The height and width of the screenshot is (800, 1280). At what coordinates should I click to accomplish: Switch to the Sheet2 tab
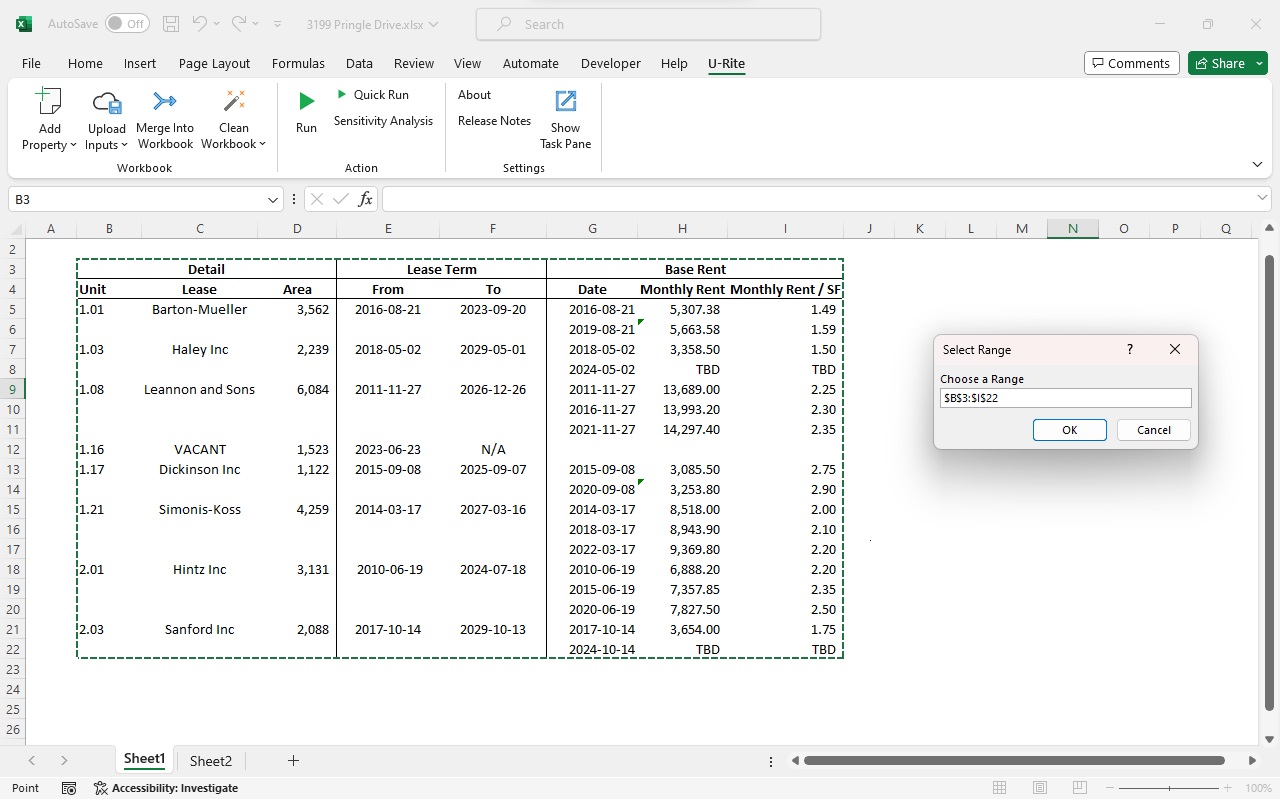coord(210,760)
